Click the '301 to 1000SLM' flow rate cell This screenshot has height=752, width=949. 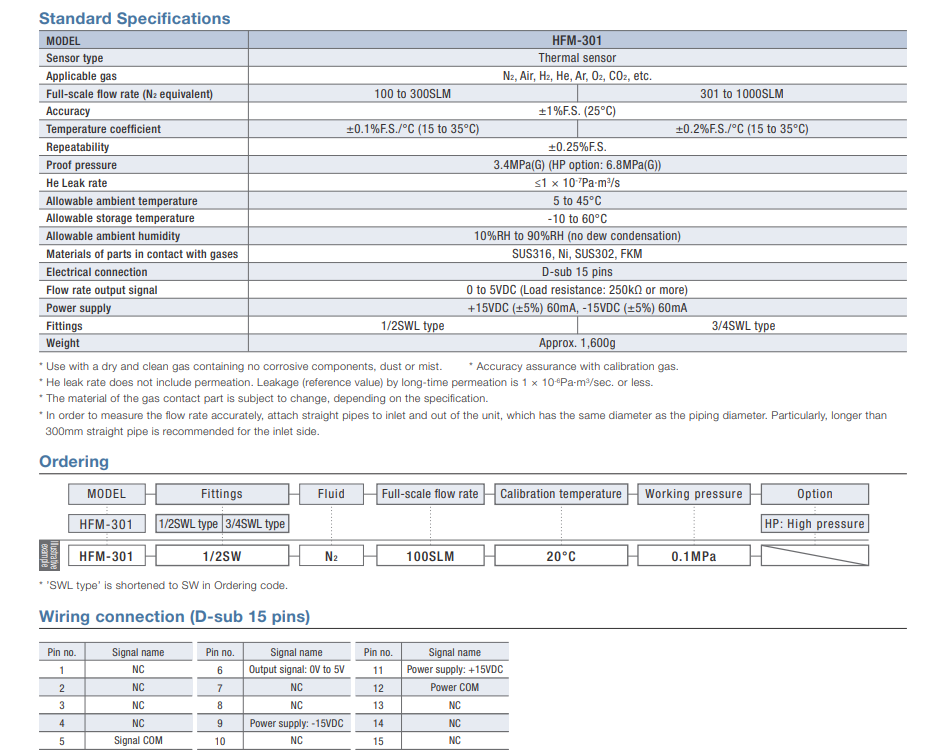(741, 94)
